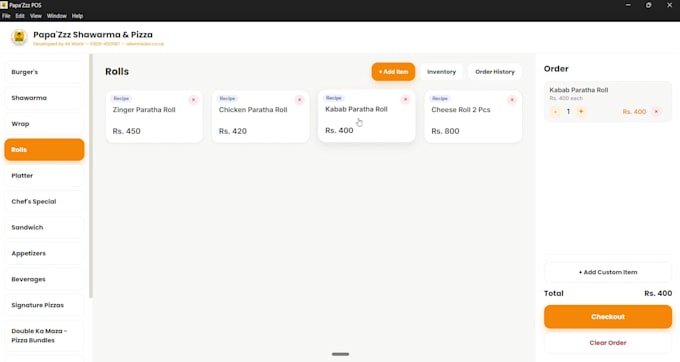Viewport: 680px width, 362px height.
Task: Click the app icon in title bar
Action: (4, 5)
